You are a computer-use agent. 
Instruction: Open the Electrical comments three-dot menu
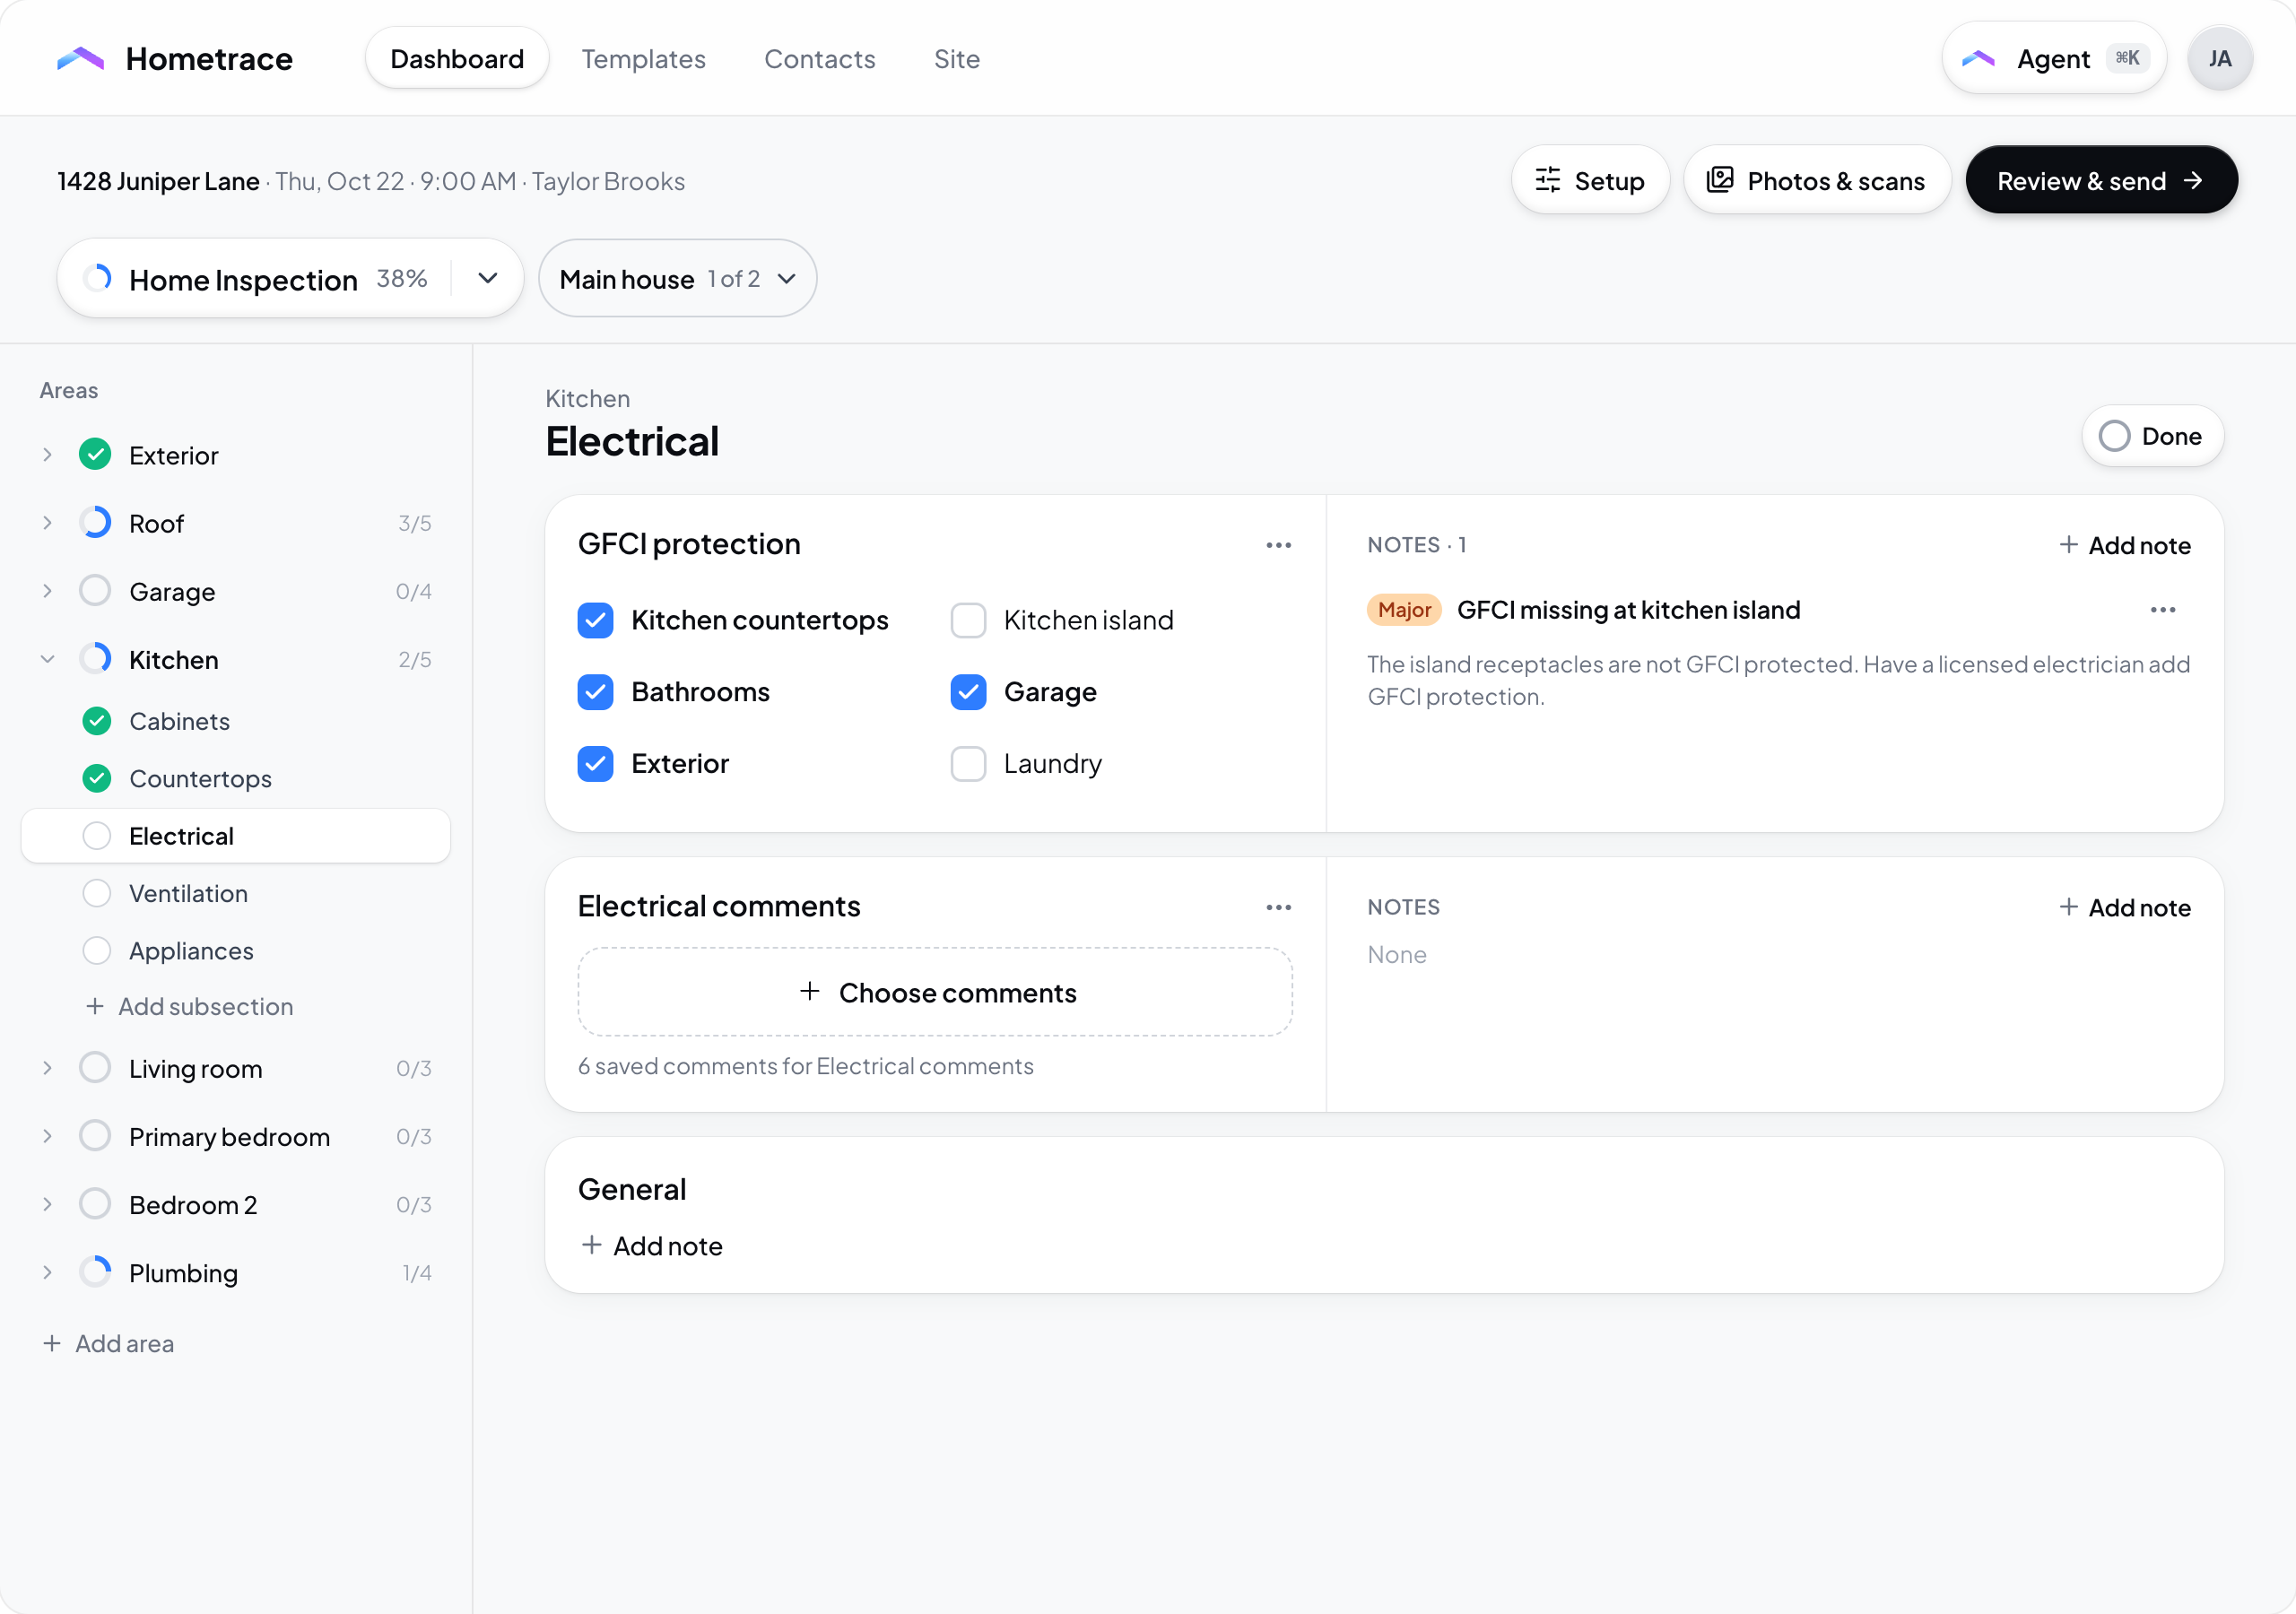pos(1278,907)
